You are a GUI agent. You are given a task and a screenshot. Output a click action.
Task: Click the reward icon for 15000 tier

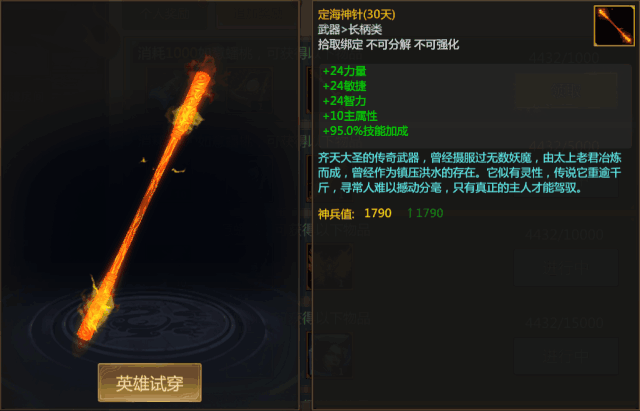click(x=332, y=355)
